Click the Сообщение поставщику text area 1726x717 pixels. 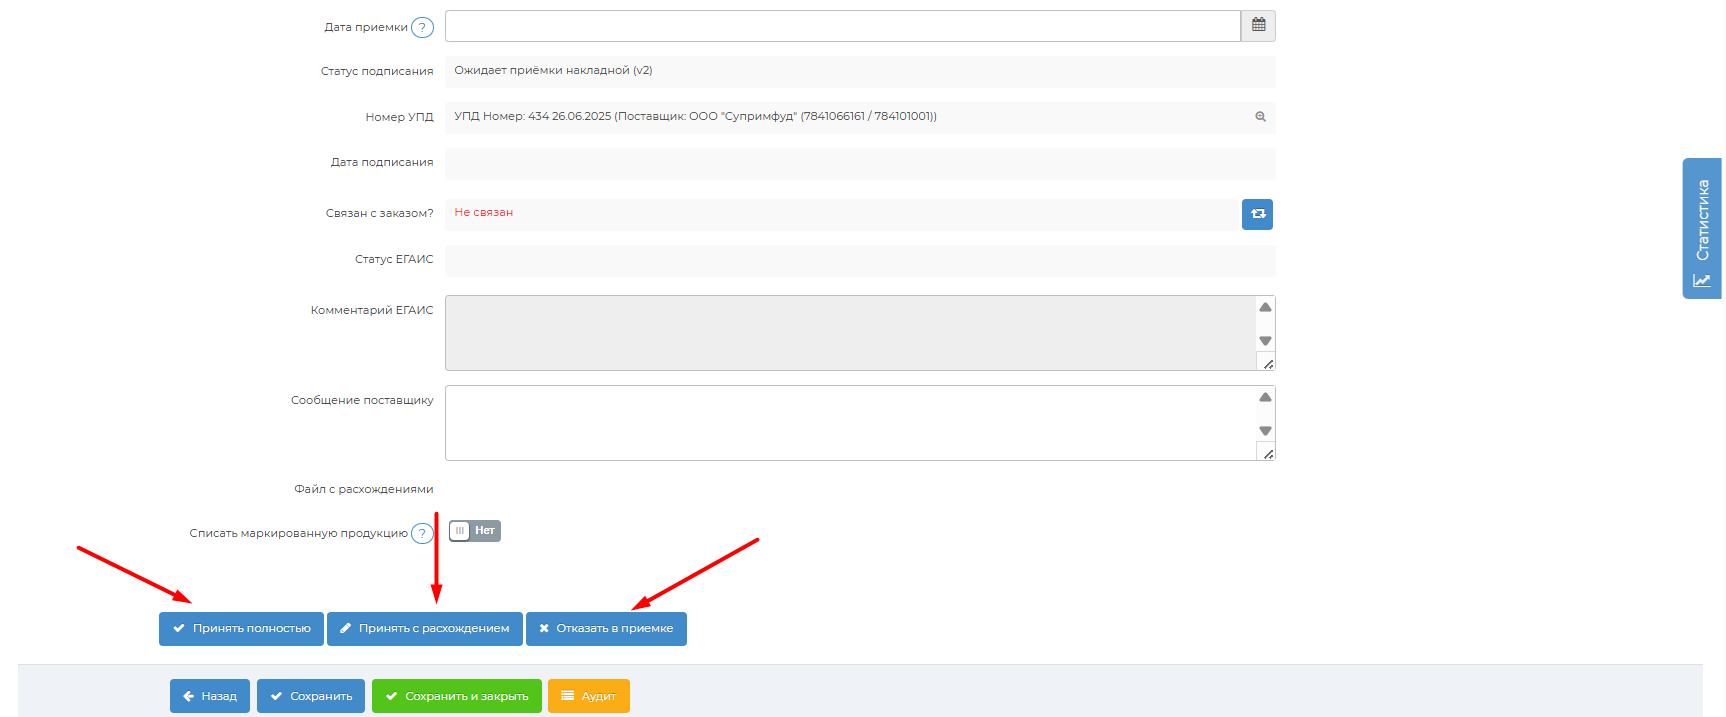850,423
